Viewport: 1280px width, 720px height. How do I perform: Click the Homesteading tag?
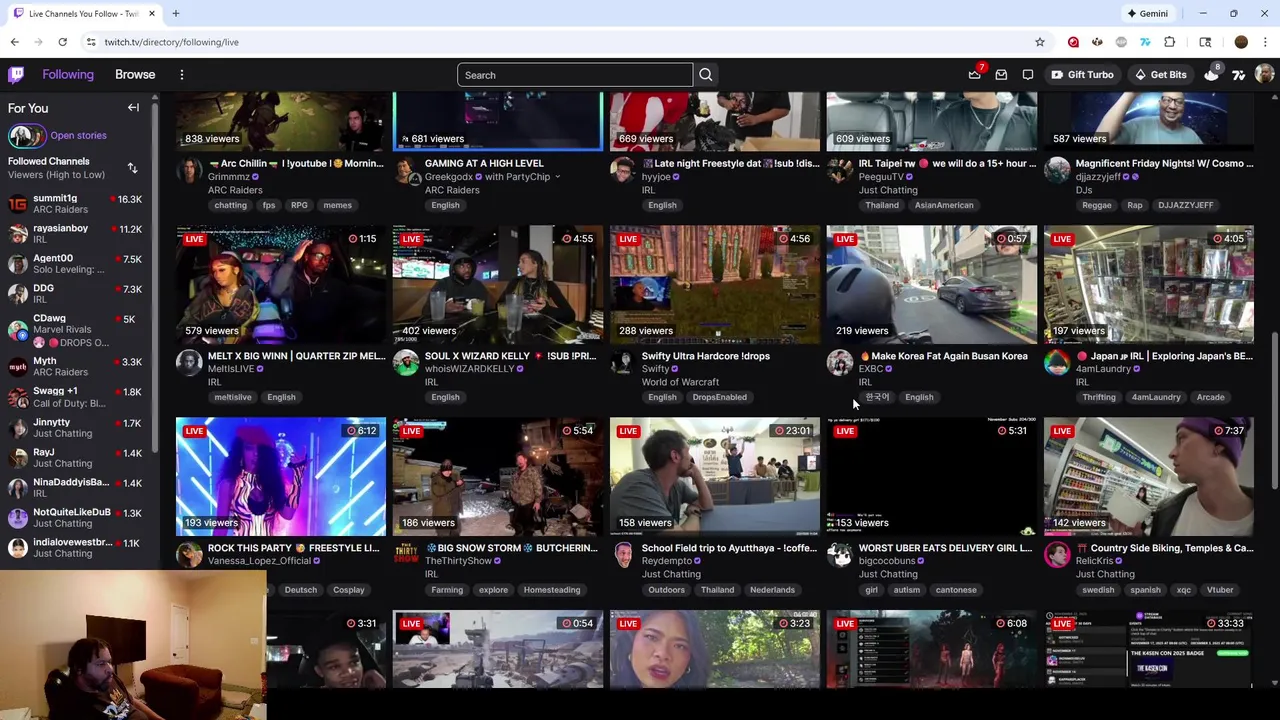(x=552, y=590)
